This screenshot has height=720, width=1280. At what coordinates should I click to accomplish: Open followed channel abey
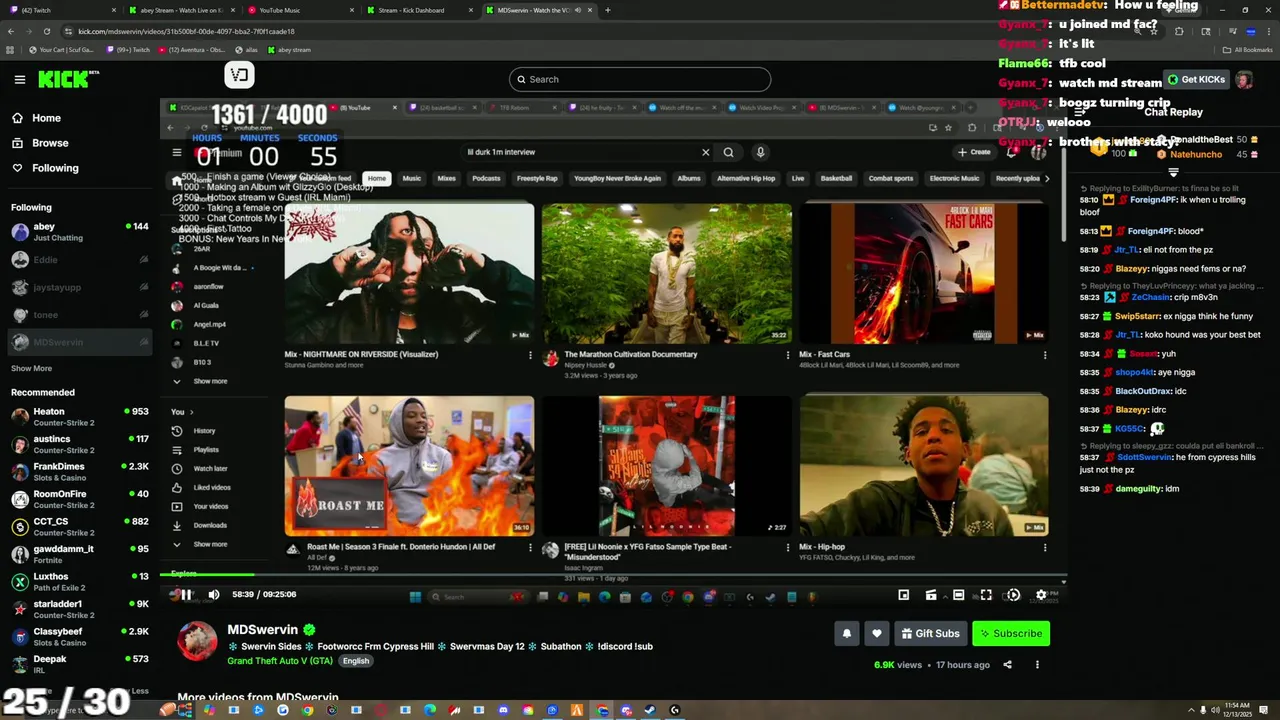(80, 232)
